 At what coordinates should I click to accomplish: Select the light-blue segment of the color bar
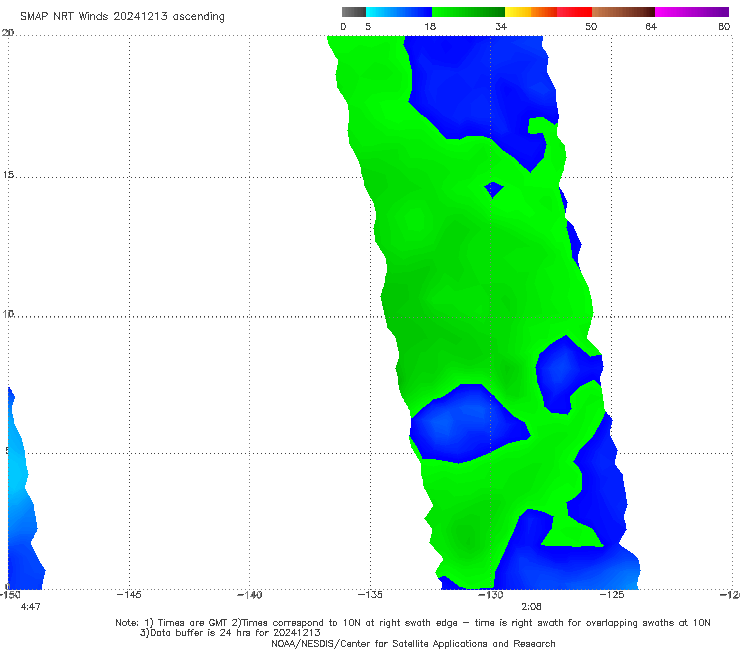[399, 12]
